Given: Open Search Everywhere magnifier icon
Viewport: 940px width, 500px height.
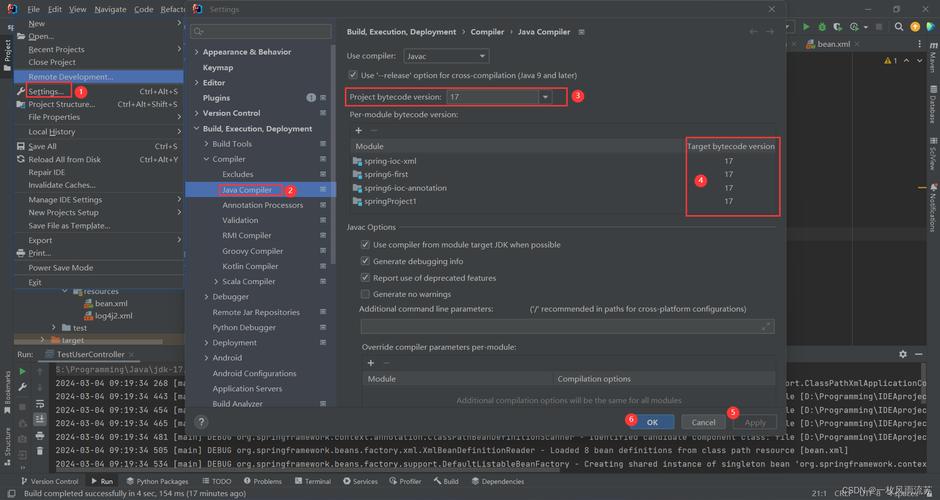Looking at the screenshot, I should (897, 27).
